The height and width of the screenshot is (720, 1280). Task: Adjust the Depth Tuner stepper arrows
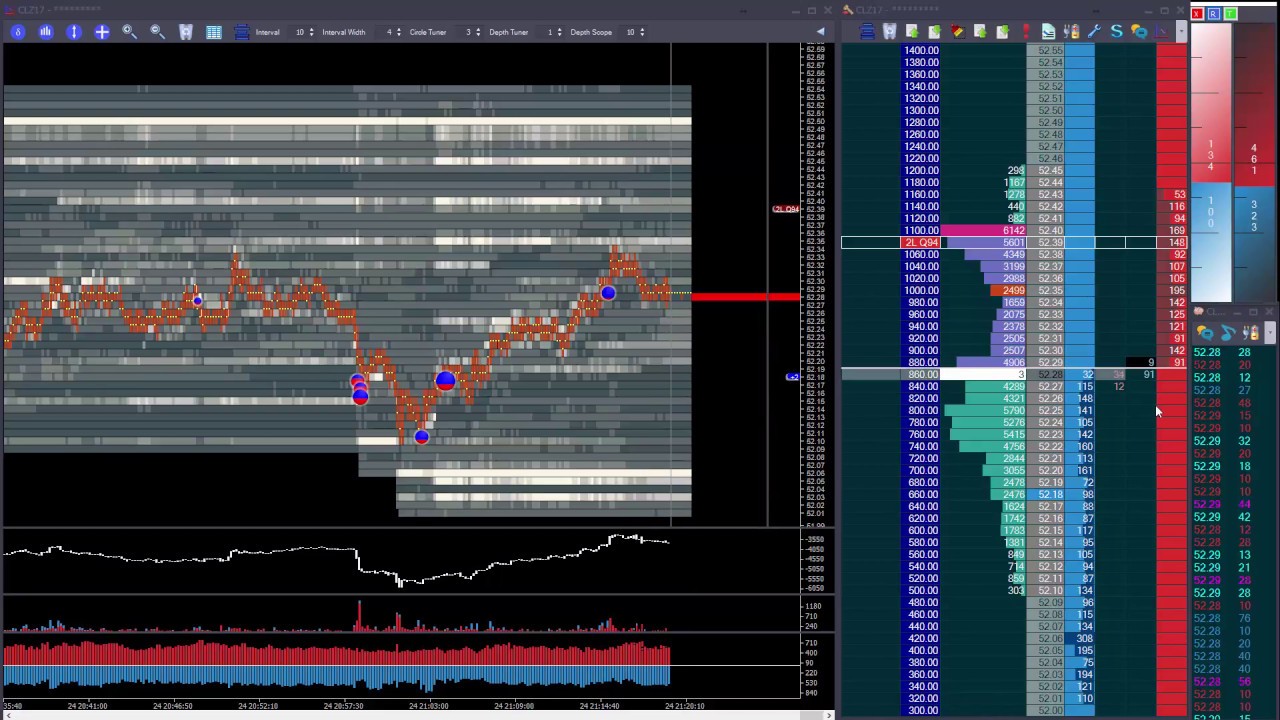tap(561, 32)
